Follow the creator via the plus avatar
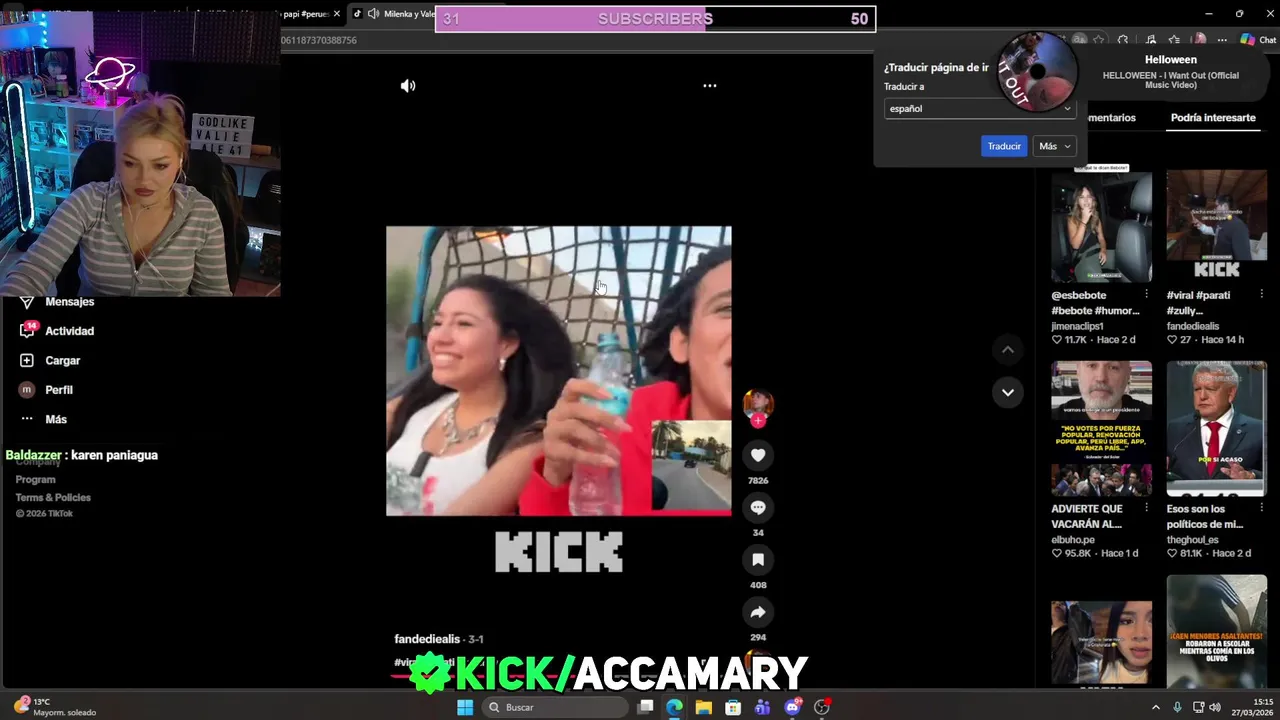 [x=758, y=421]
